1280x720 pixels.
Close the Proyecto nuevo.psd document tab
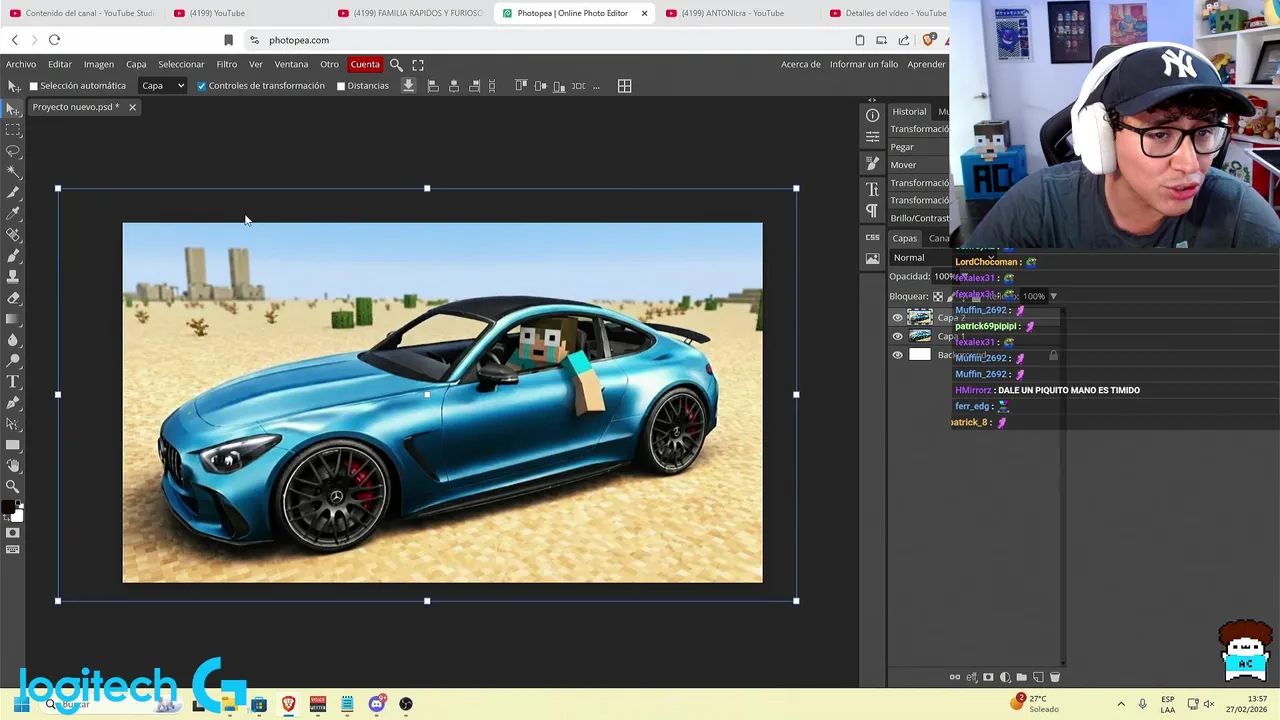pyautogui.click(x=132, y=107)
